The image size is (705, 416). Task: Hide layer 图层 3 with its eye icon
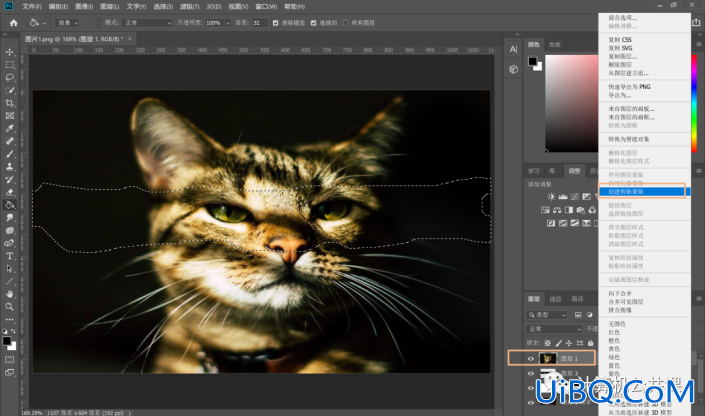(531, 373)
